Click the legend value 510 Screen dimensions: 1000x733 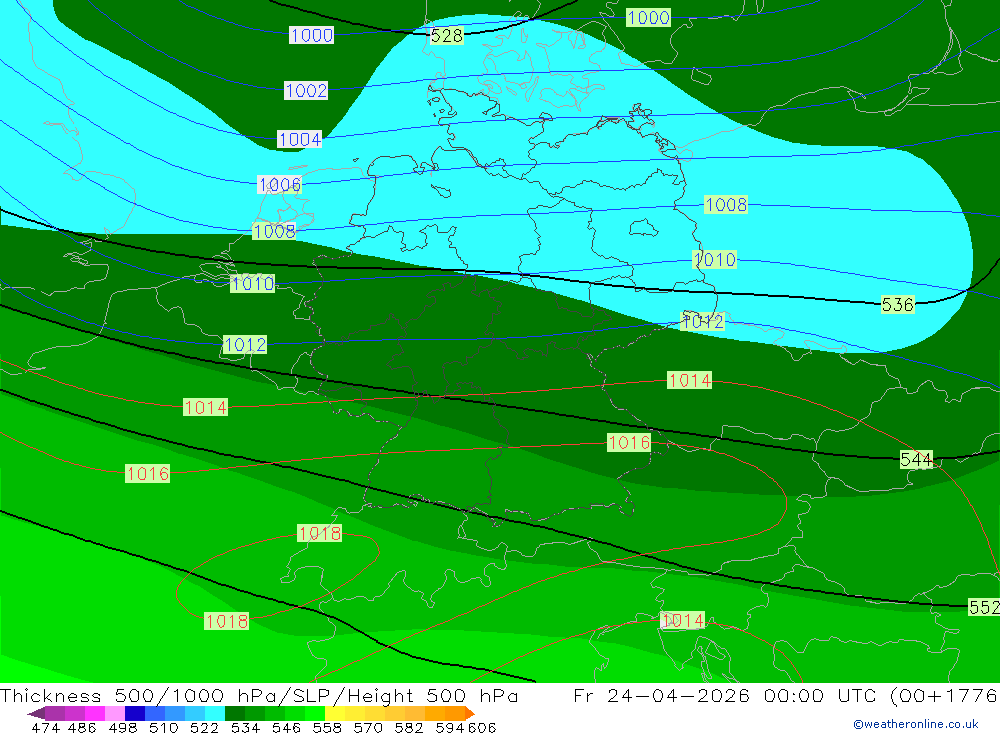click(164, 728)
